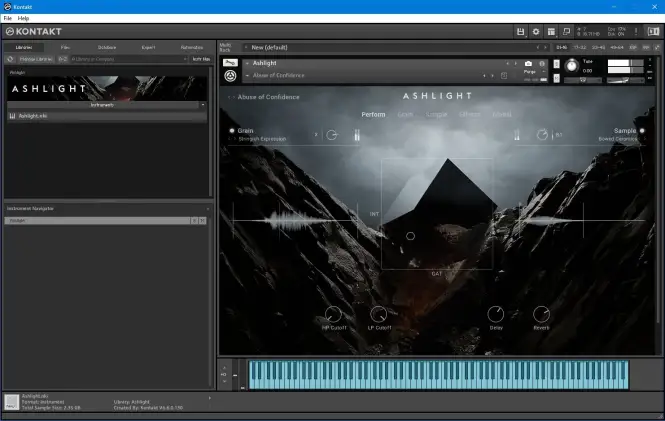
Task: Click the circular NI instrument logo icon
Action: pos(230,76)
